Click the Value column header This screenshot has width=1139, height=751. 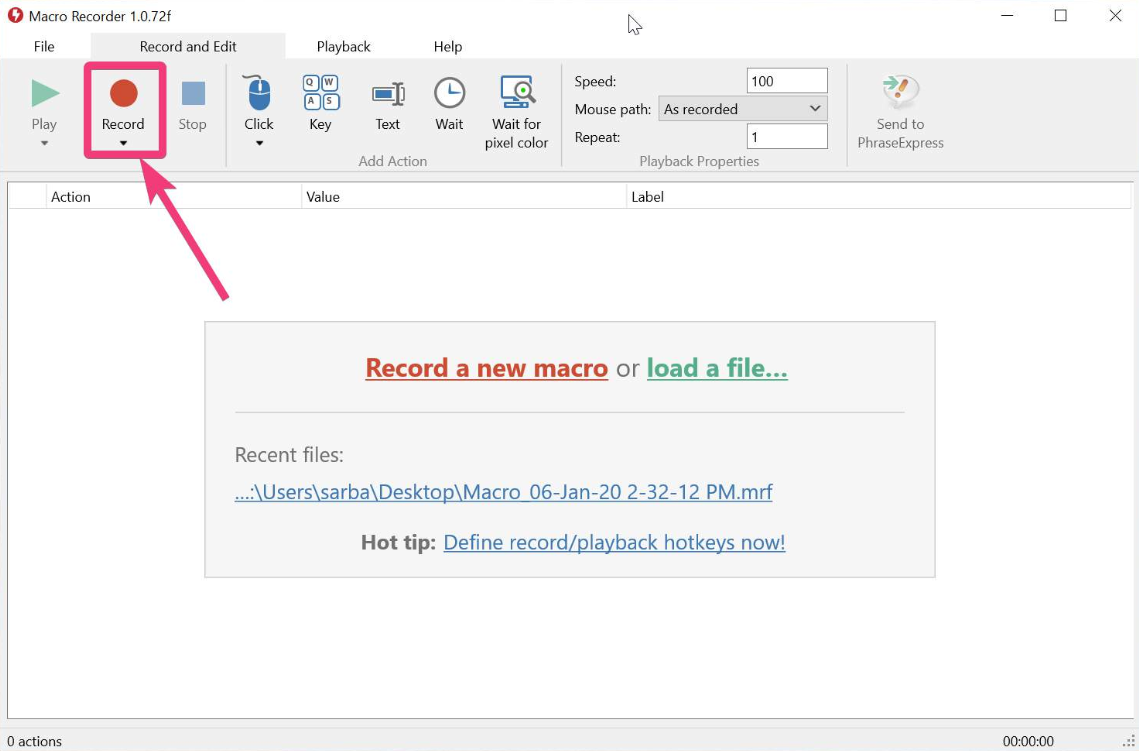[464, 197]
